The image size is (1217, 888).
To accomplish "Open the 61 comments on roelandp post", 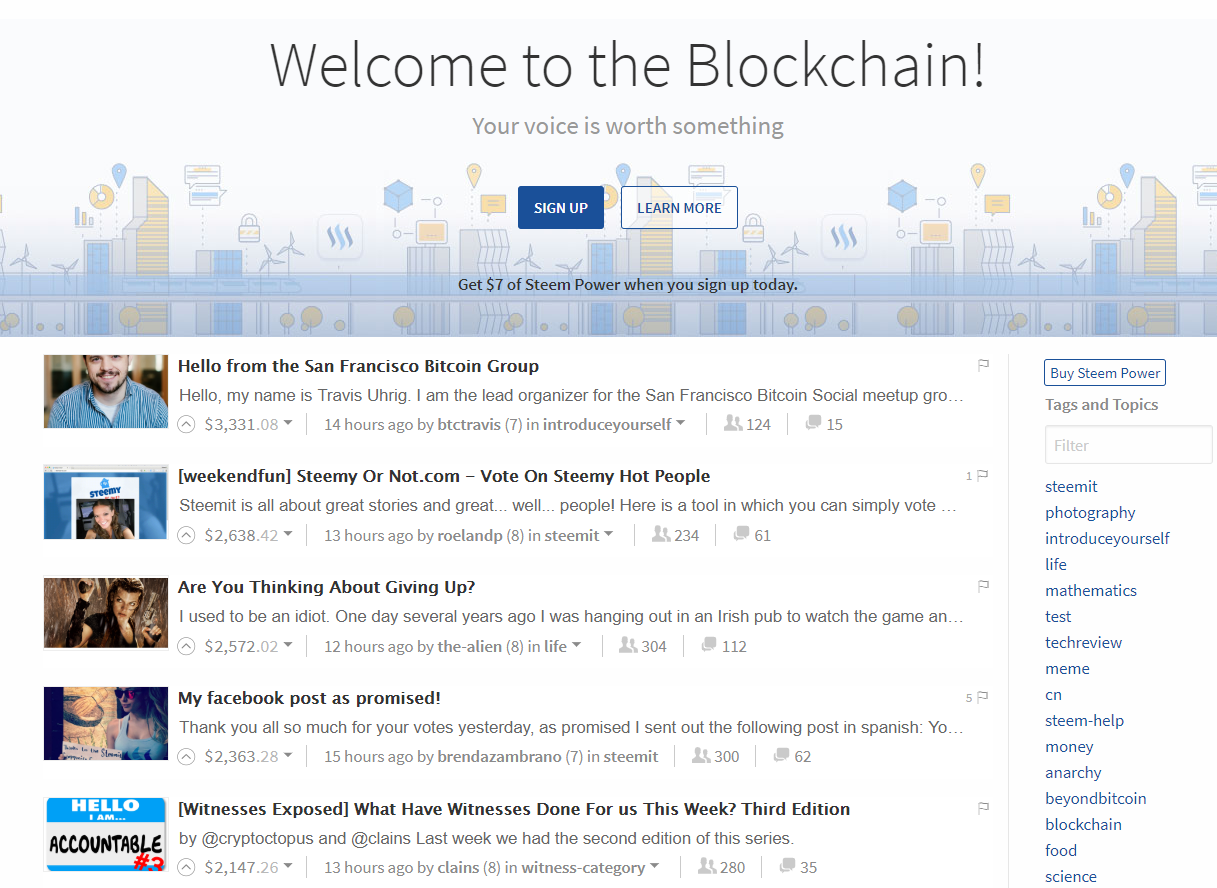I will [752, 535].
